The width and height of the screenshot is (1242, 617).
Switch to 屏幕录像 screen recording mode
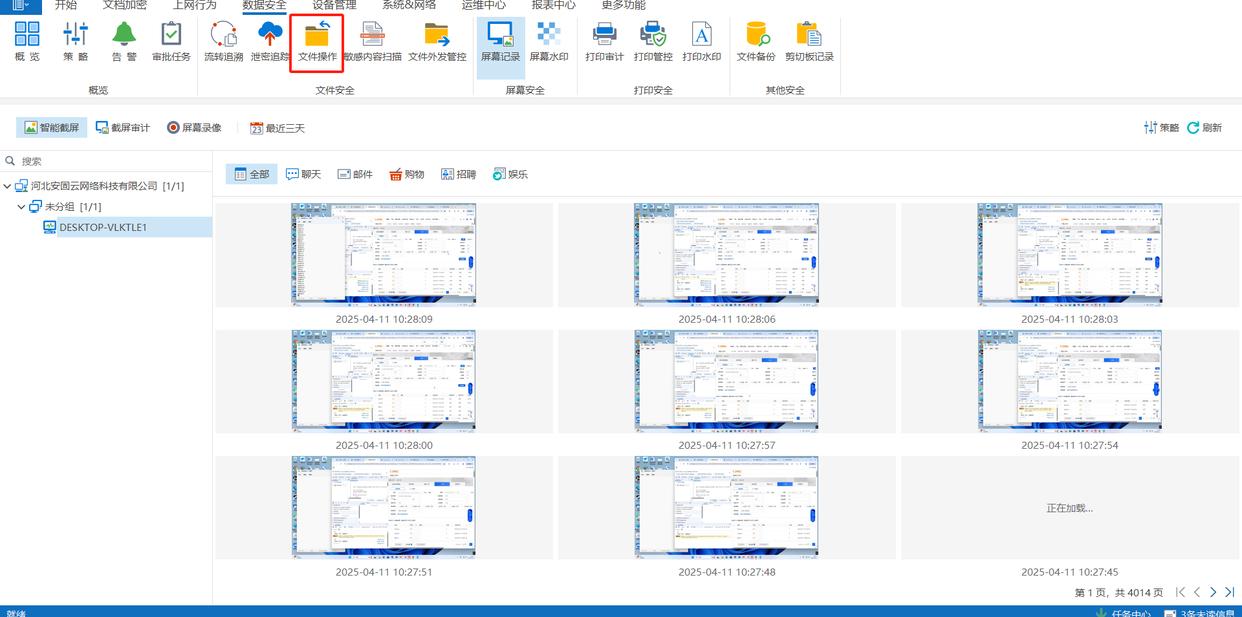pyautogui.click(x=194, y=128)
